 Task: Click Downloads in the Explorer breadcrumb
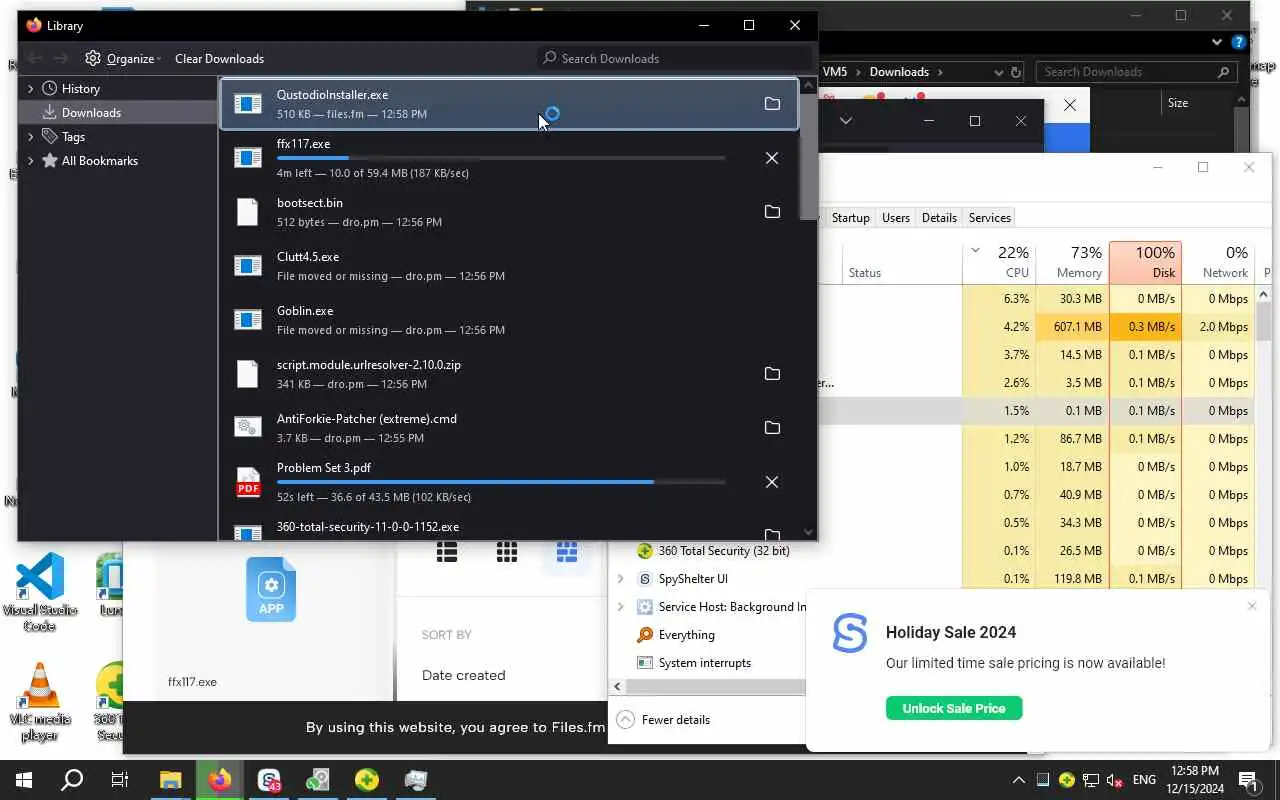click(899, 72)
